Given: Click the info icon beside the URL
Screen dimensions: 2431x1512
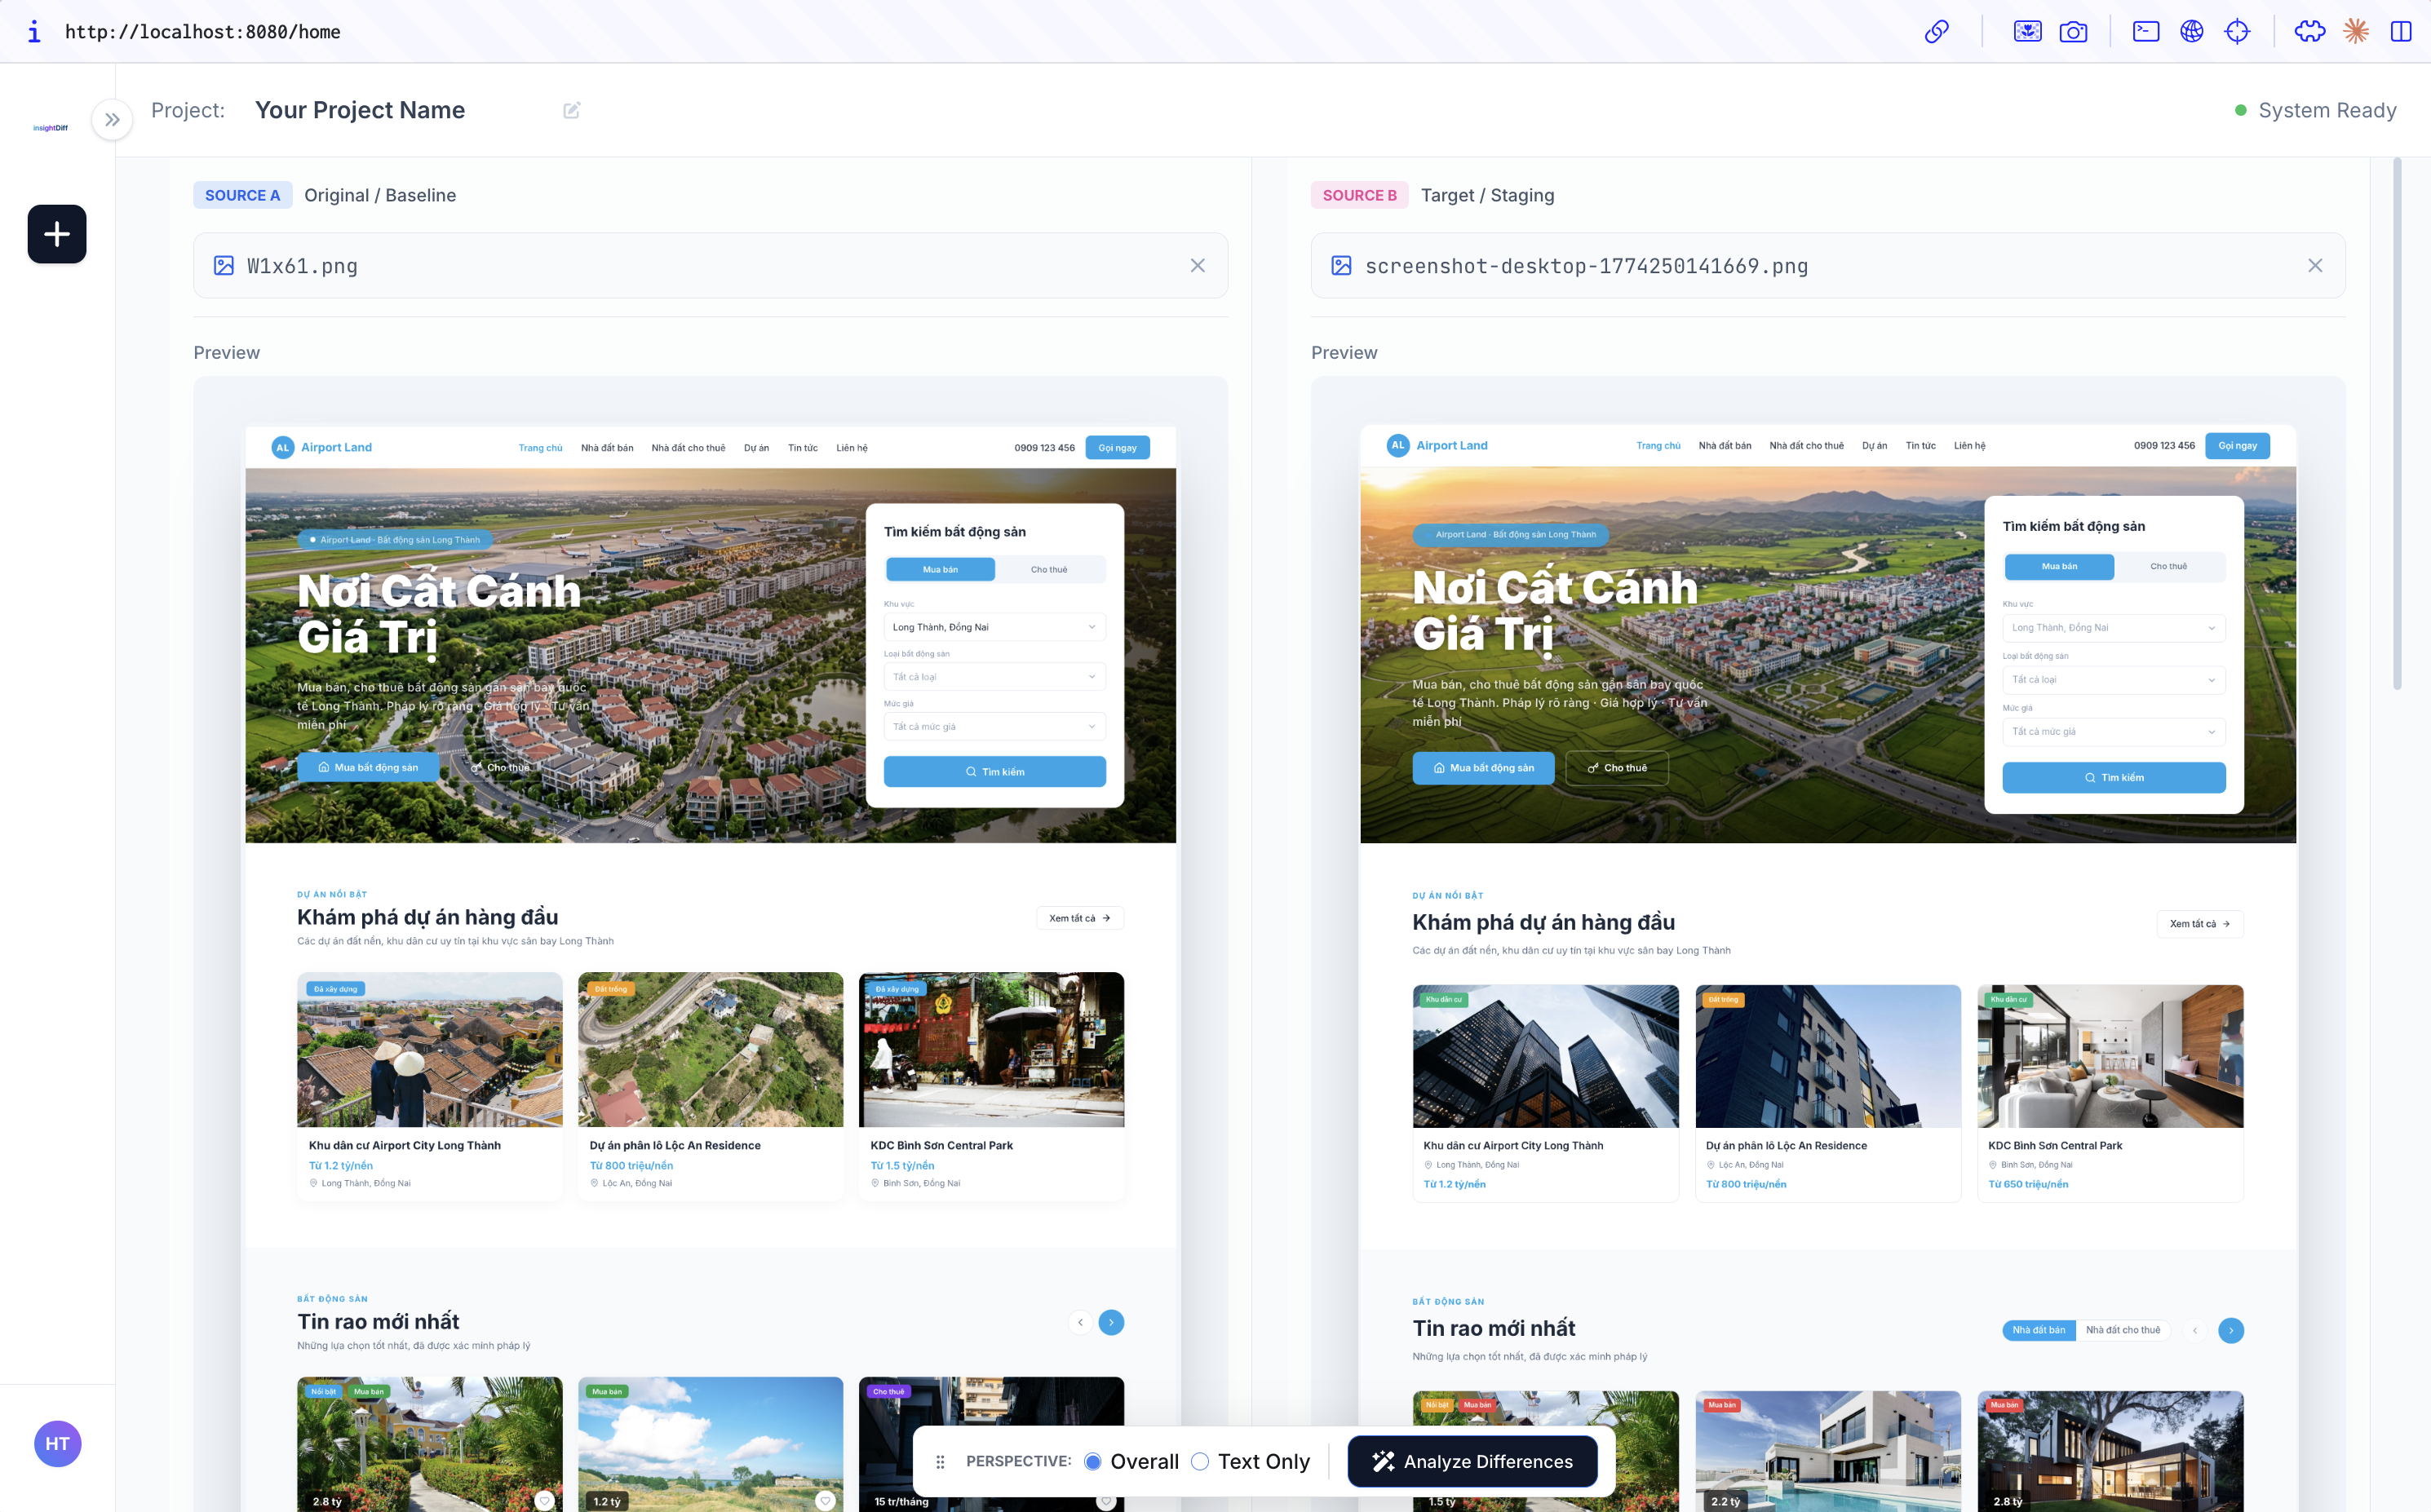Looking at the screenshot, I should tap(34, 31).
